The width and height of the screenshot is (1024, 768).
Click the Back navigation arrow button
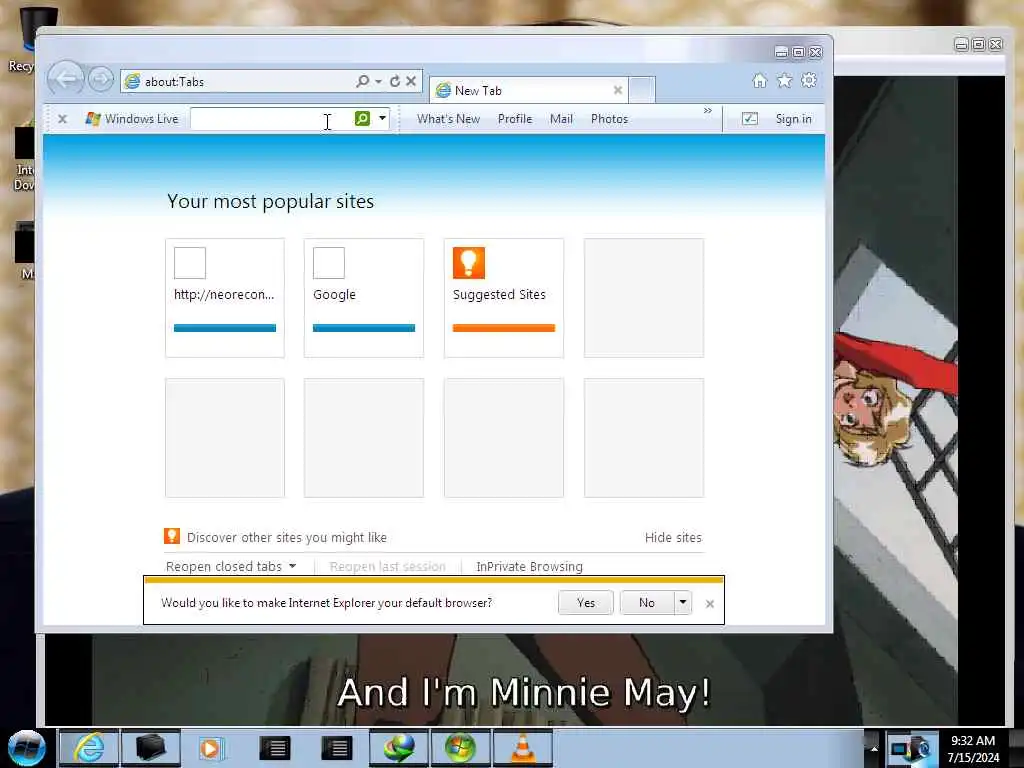coord(65,80)
